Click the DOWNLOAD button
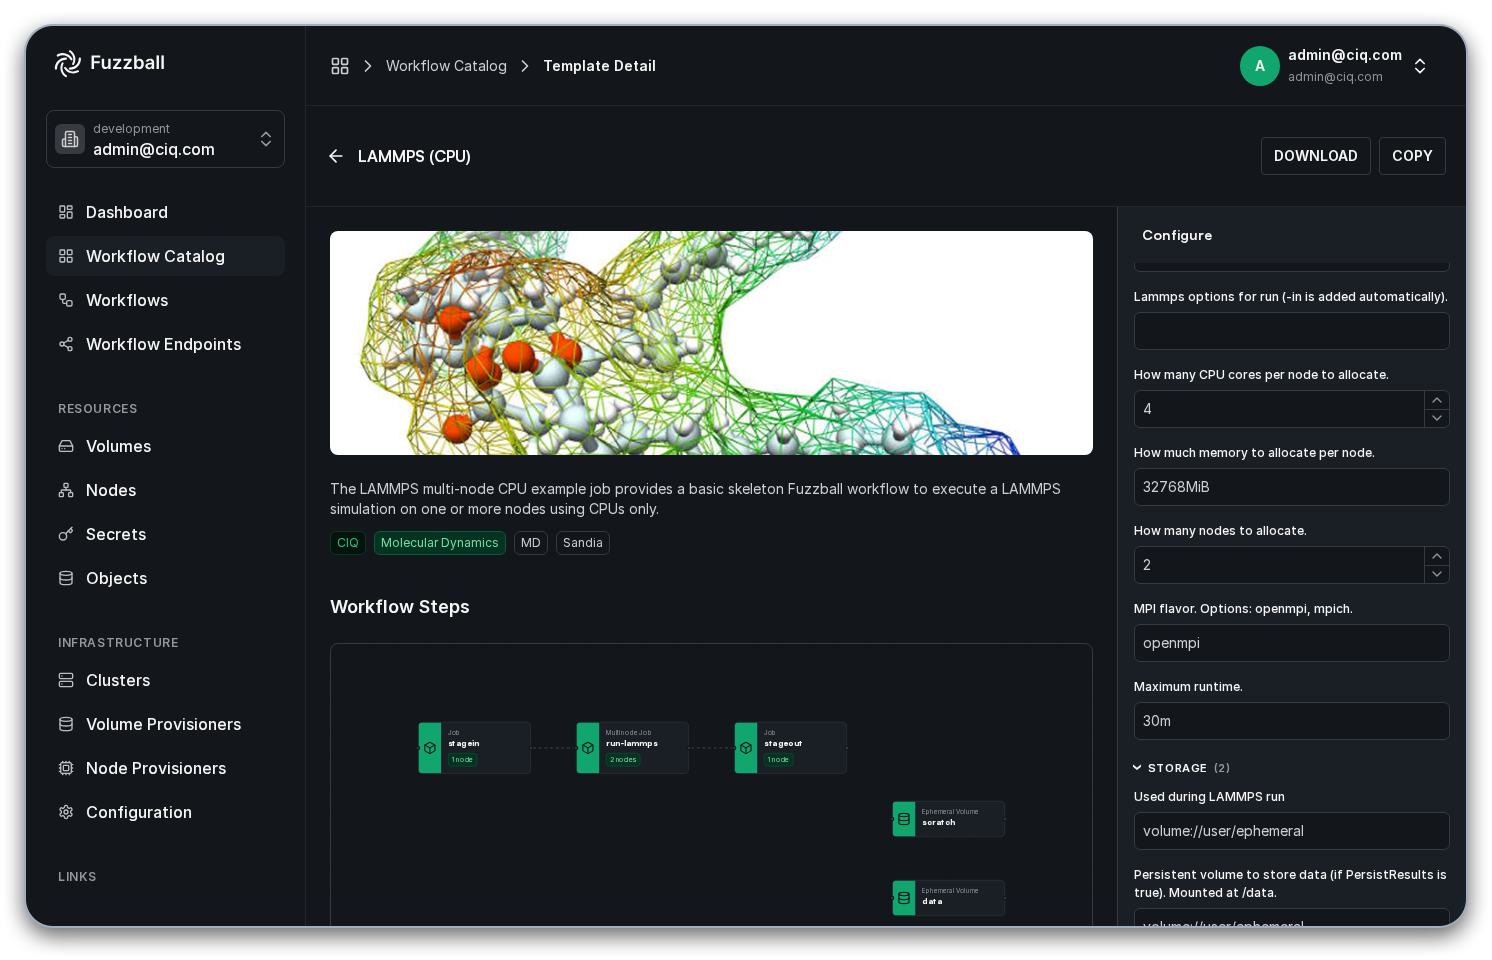 [1315, 156]
